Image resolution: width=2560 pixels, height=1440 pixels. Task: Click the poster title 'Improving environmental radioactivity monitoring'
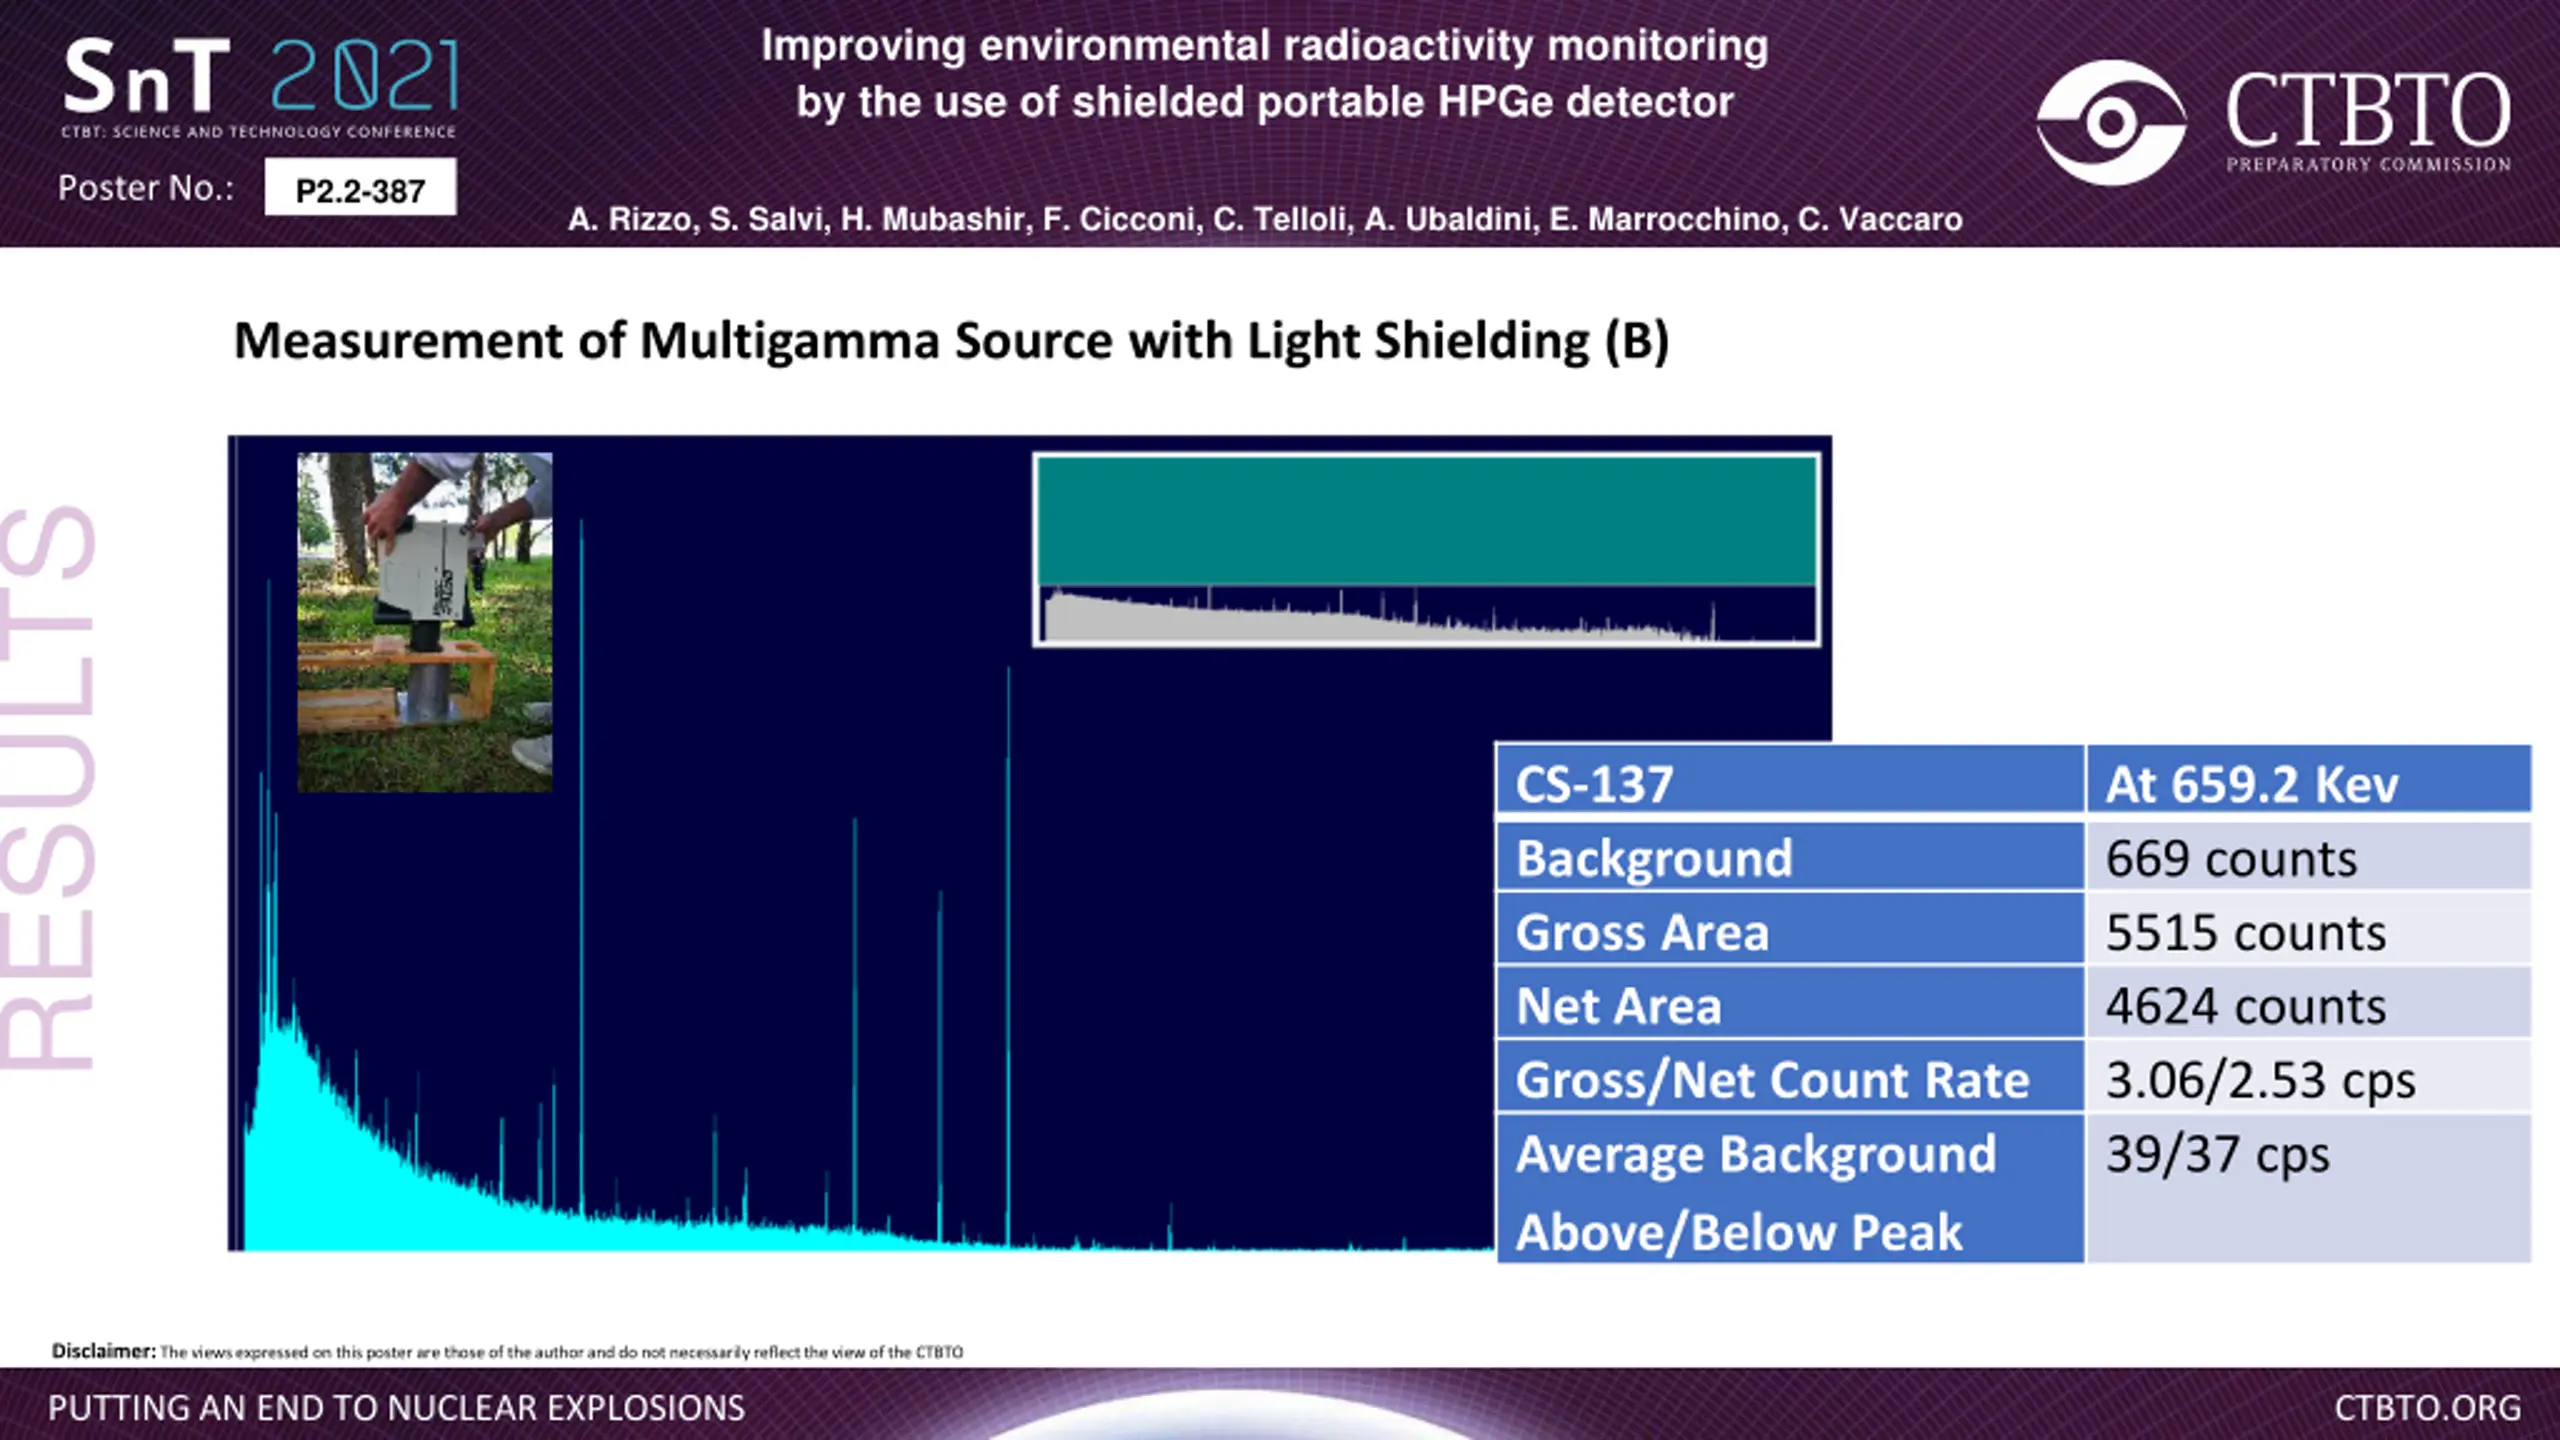pos(1264,46)
